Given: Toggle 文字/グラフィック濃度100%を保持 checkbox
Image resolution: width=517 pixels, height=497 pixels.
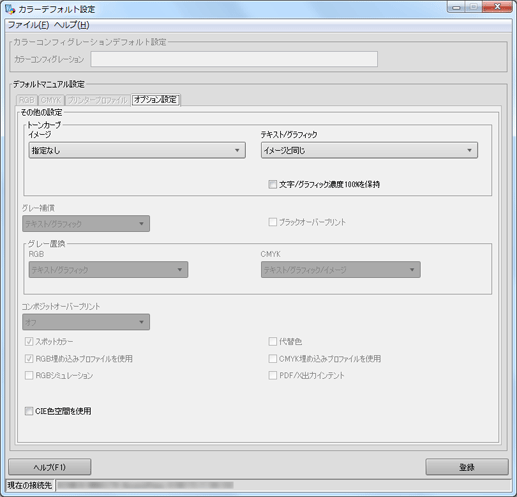Looking at the screenshot, I should point(272,184).
